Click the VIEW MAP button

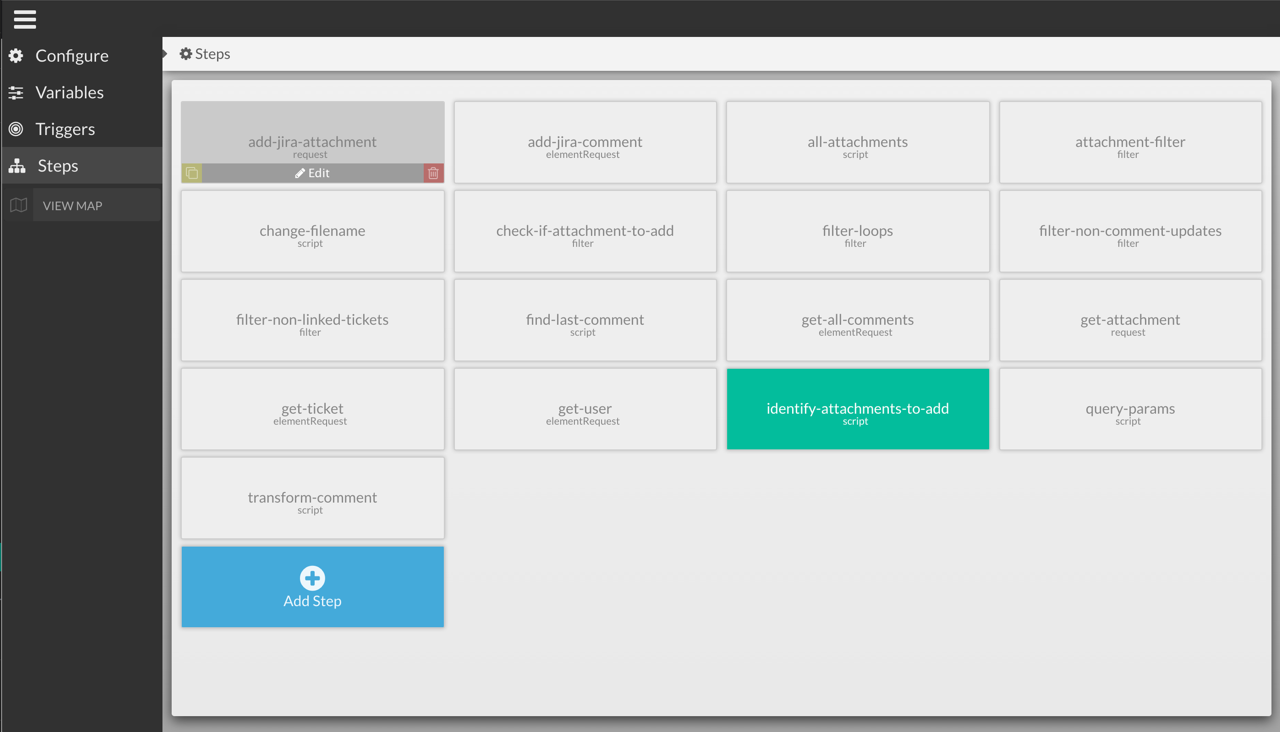click(97, 205)
